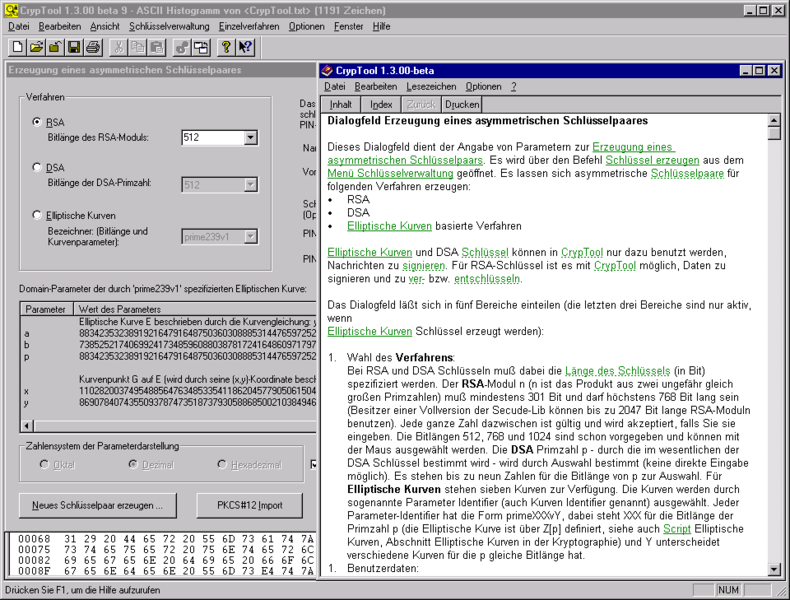Screen dimensions: 790x600
Task: Select the DSA radio button
Action: point(36,167)
